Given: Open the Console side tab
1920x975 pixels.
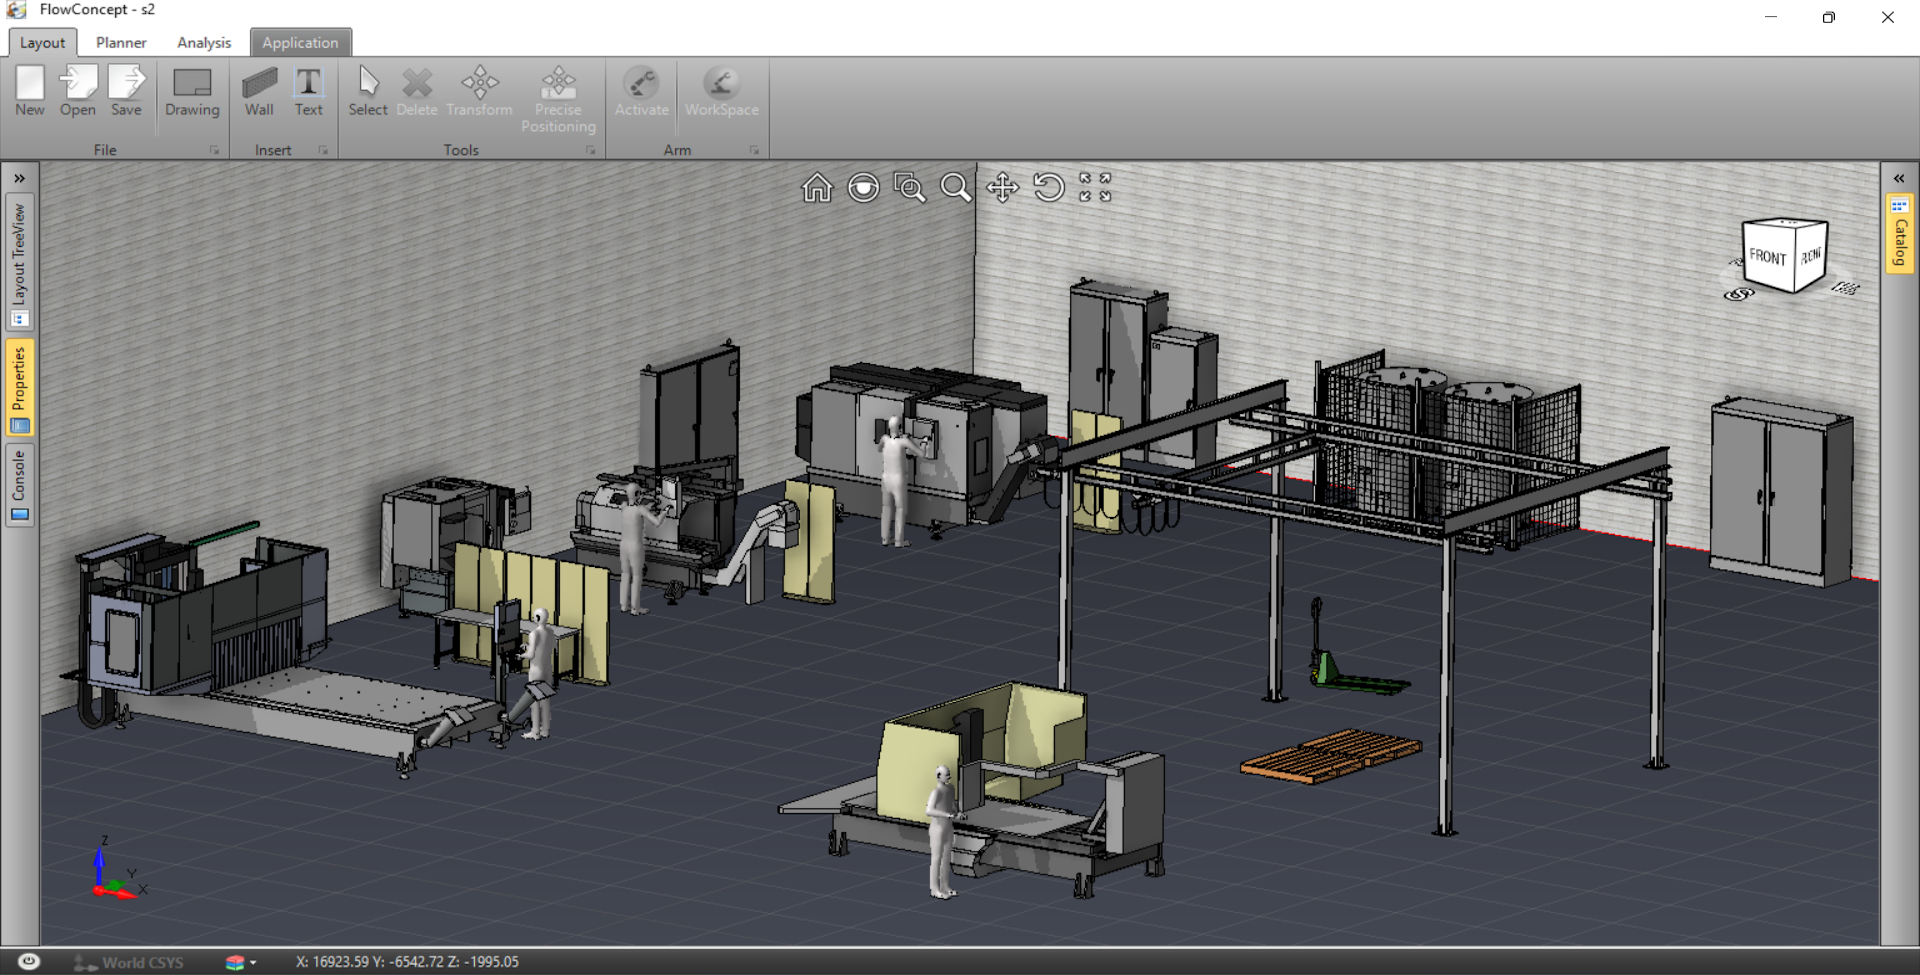Looking at the screenshot, I should click(19, 485).
